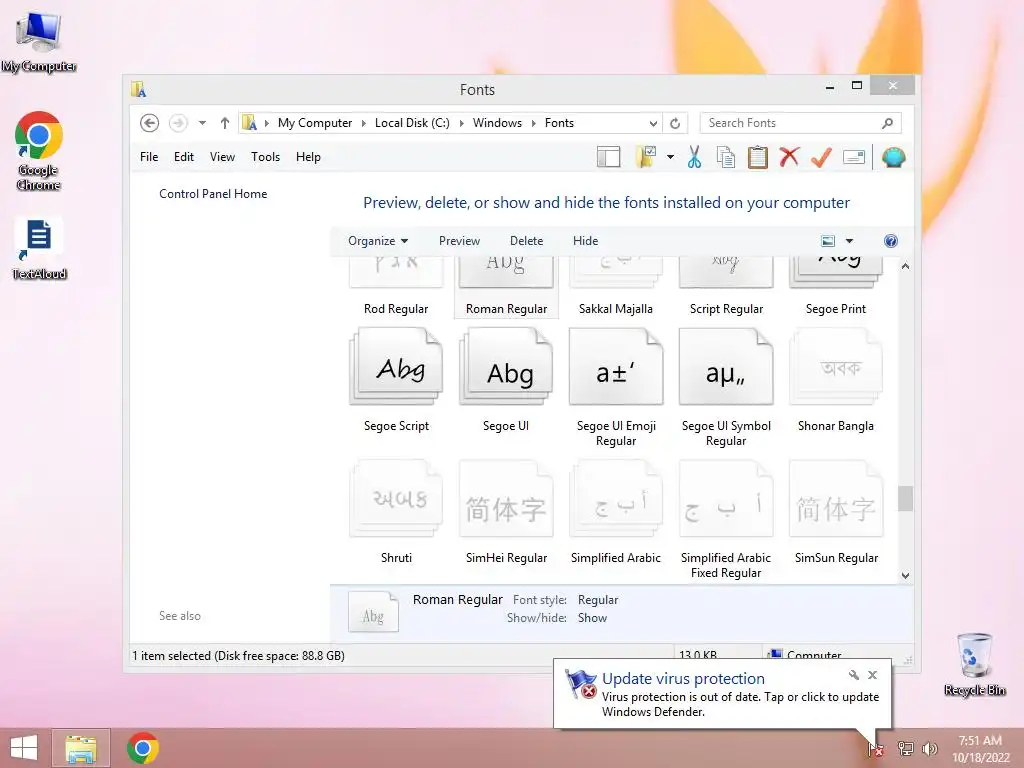Open the Tools menu
The width and height of the screenshot is (1024, 768).
[x=265, y=157]
